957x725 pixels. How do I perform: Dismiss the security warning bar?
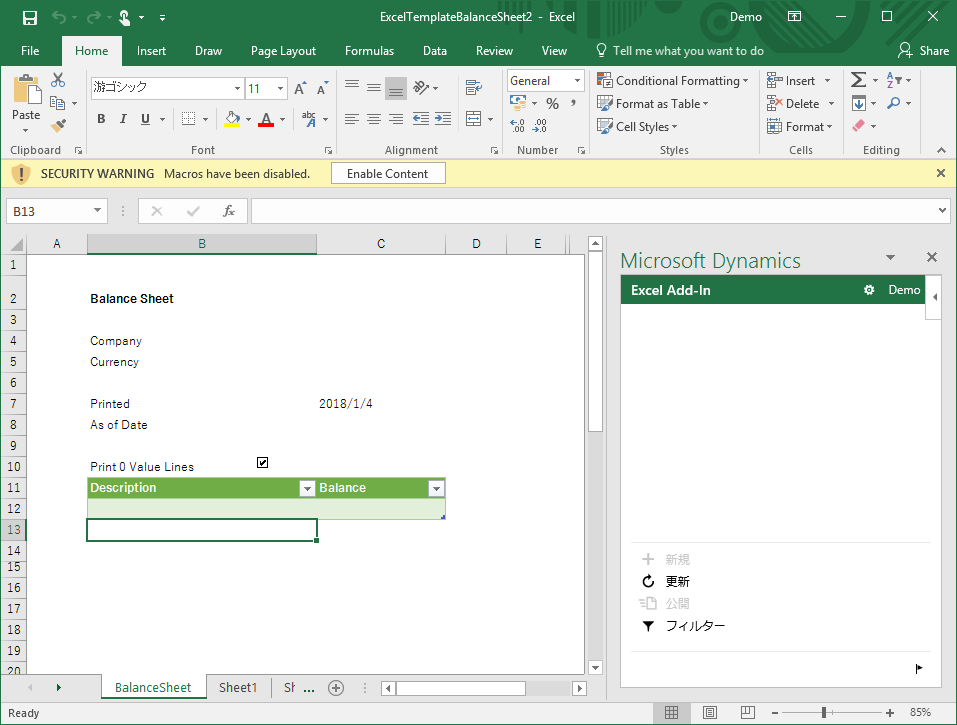(x=941, y=173)
